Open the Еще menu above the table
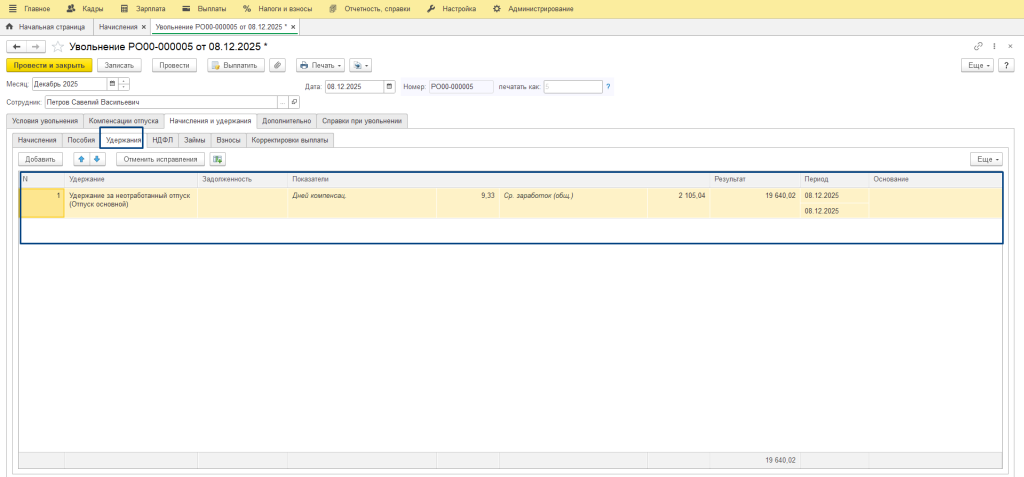The height and width of the screenshot is (477, 1024). tap(986, 159)
